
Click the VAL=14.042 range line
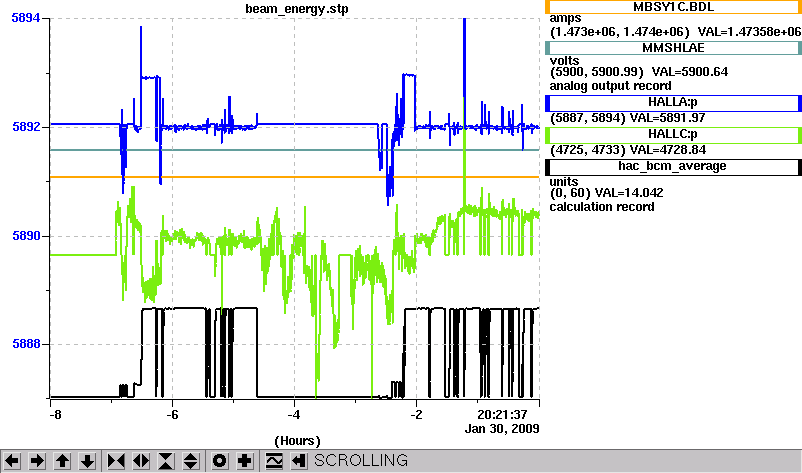pos(606,193)
